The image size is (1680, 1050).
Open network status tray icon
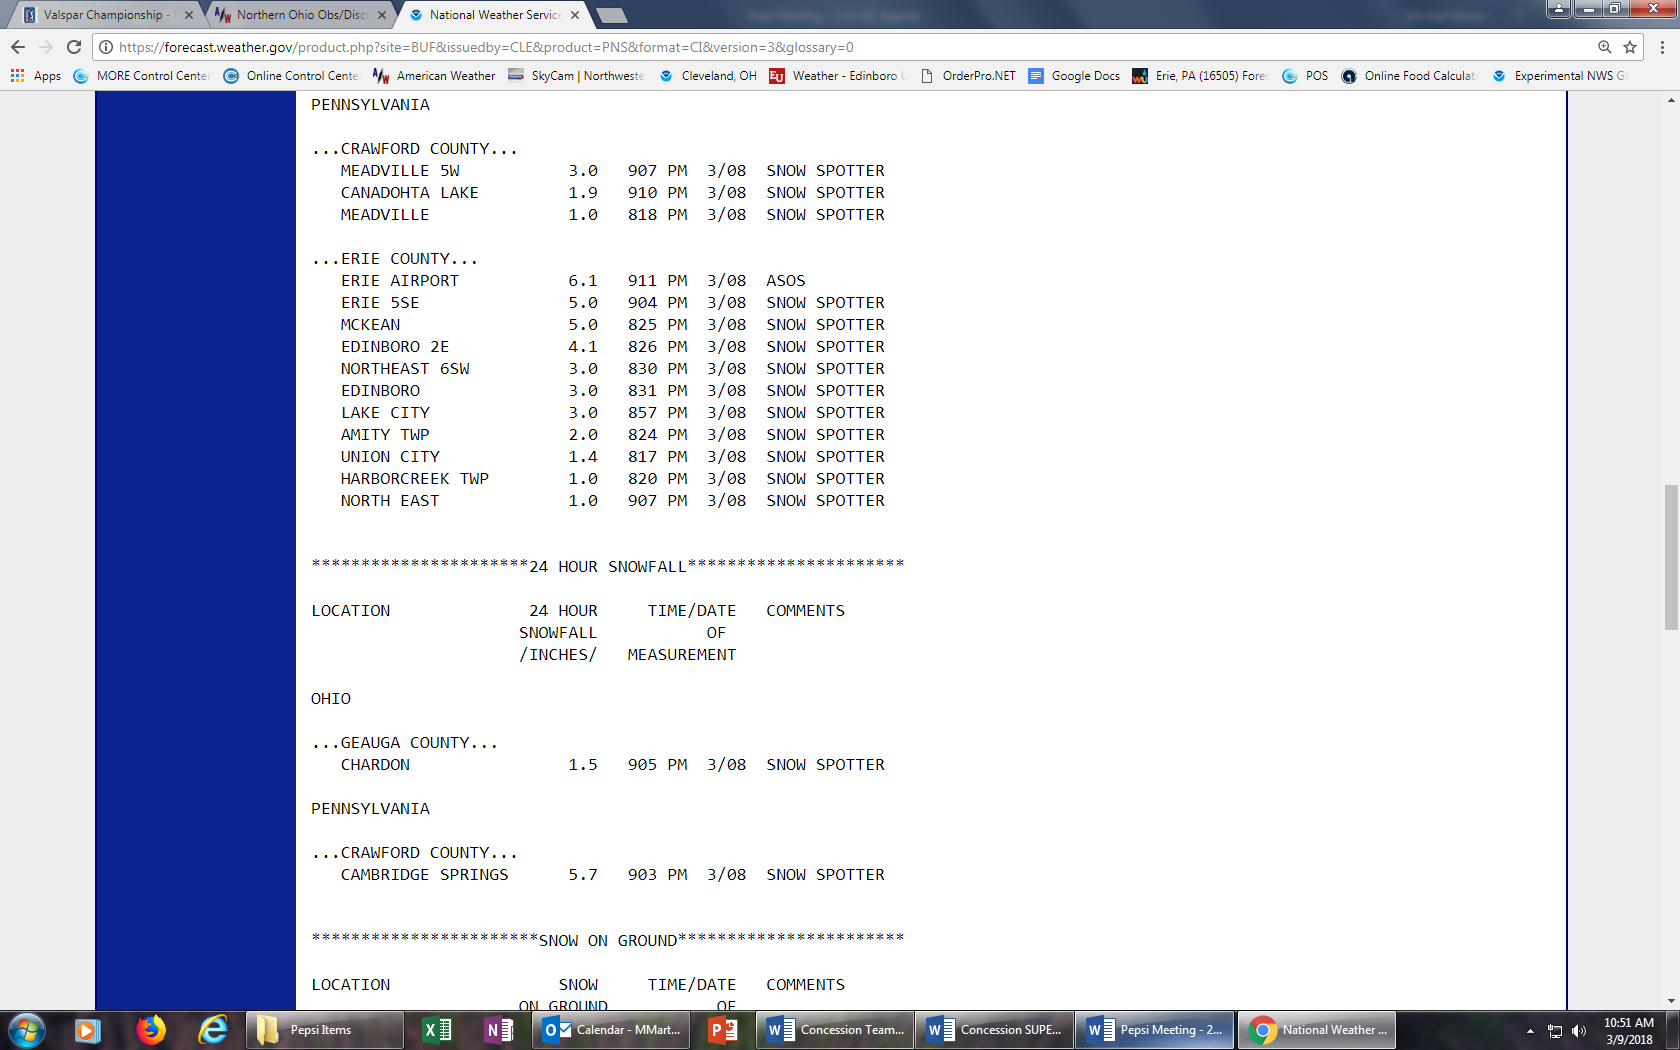(x=1555, y=1031)
